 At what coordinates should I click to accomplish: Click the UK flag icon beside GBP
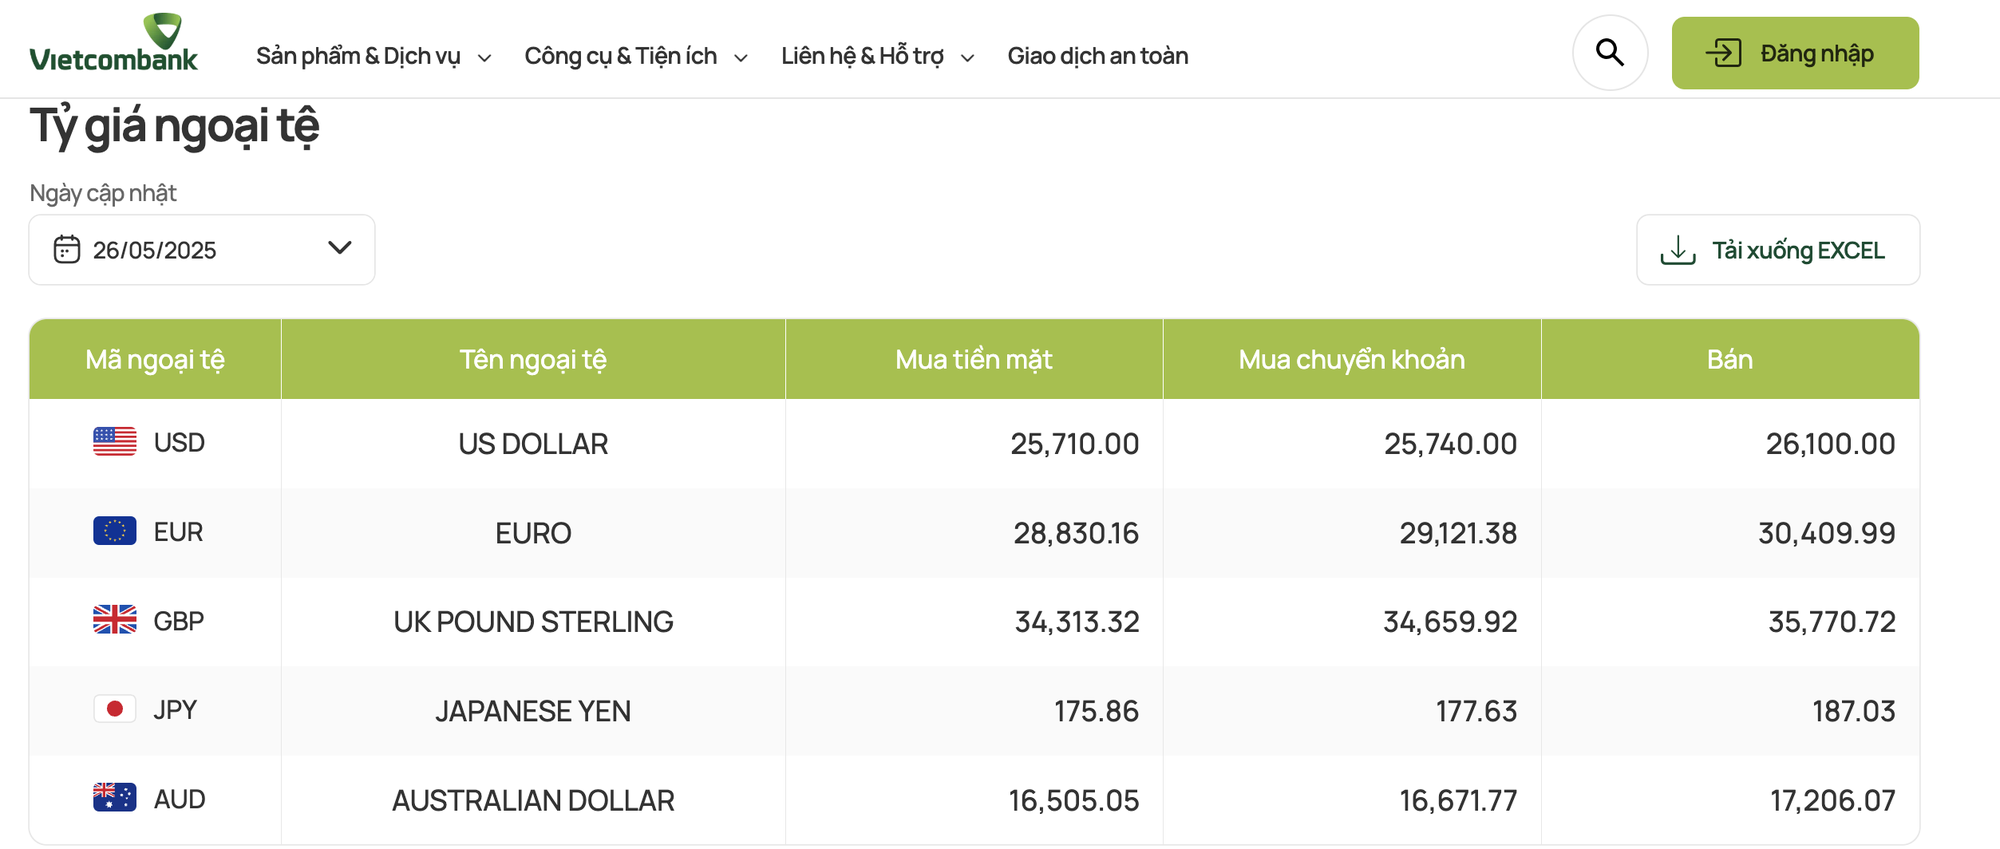114,620
